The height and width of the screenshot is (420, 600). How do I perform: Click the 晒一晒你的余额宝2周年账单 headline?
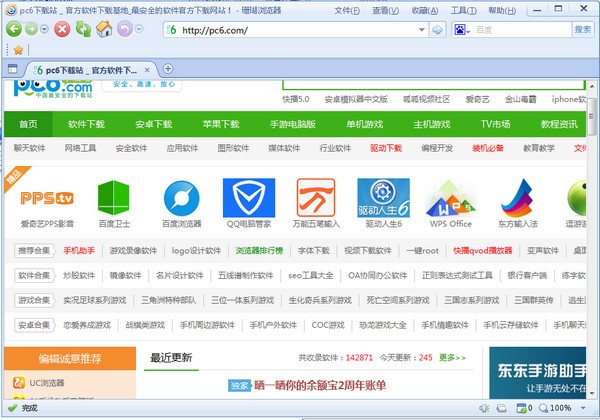(320, 385)
